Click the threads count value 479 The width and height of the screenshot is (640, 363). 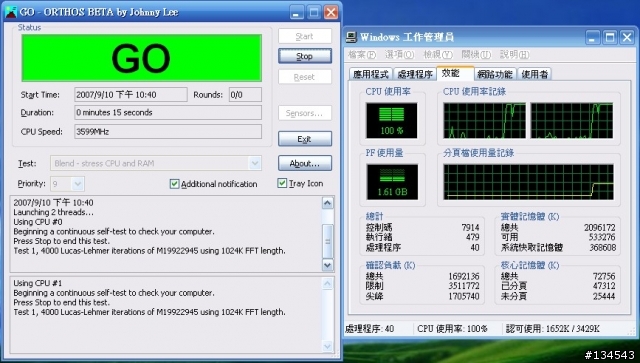click(472, 237)
